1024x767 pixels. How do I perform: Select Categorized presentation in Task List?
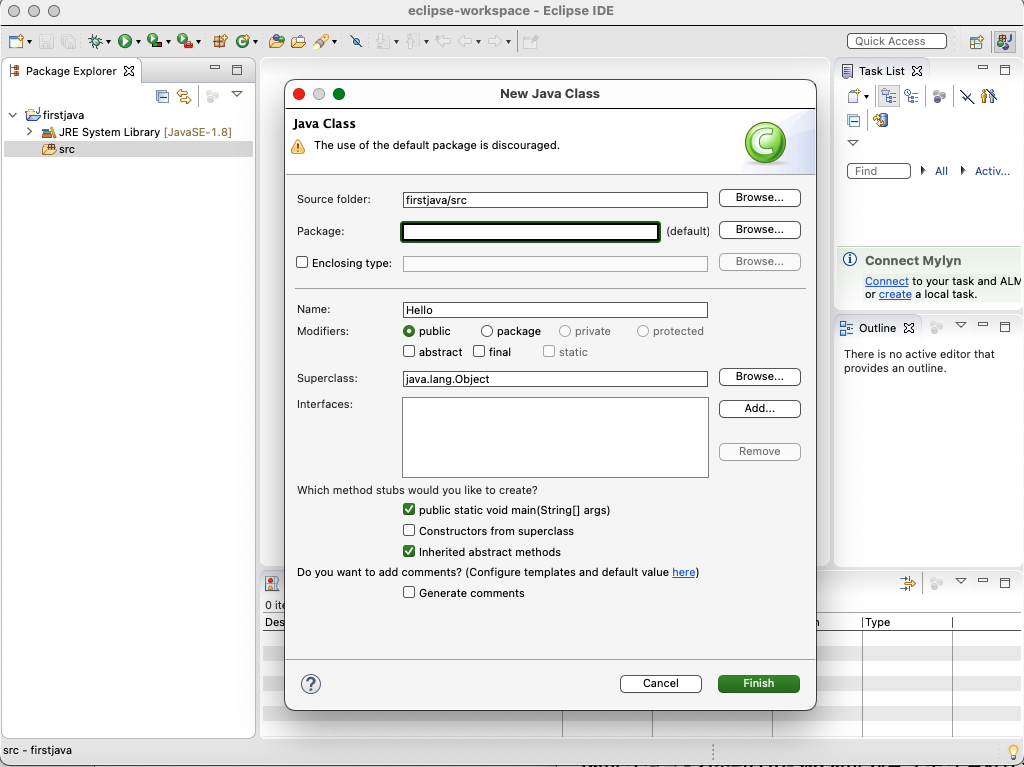click(x=888, y=96)
